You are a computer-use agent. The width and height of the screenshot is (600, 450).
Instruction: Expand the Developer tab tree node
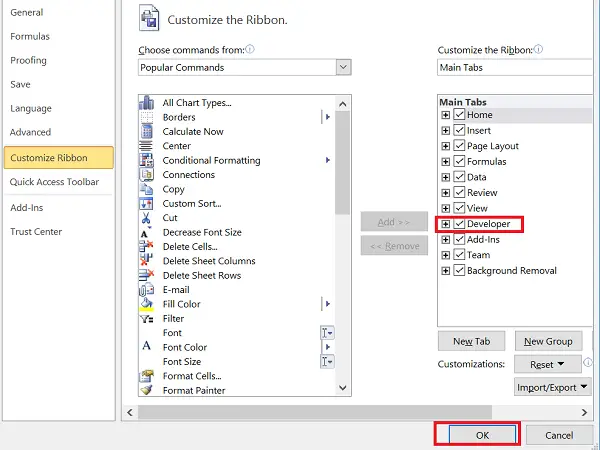[x=445, y=224]
